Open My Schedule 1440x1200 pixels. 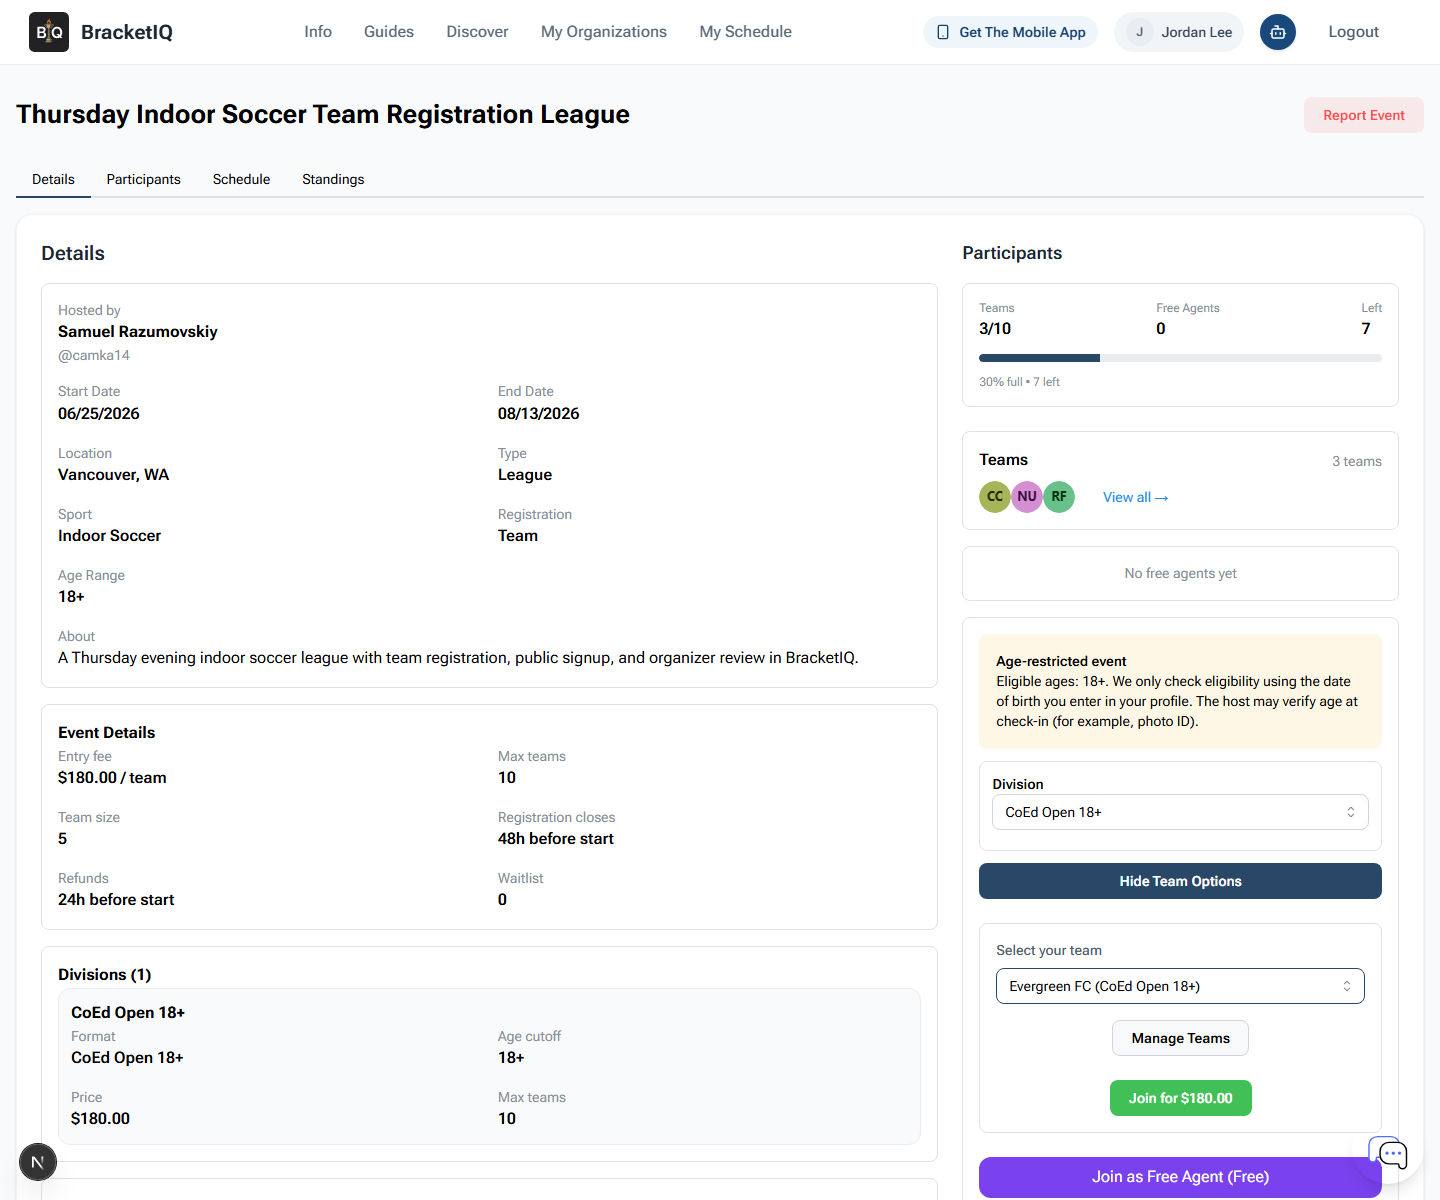(746, 32)
